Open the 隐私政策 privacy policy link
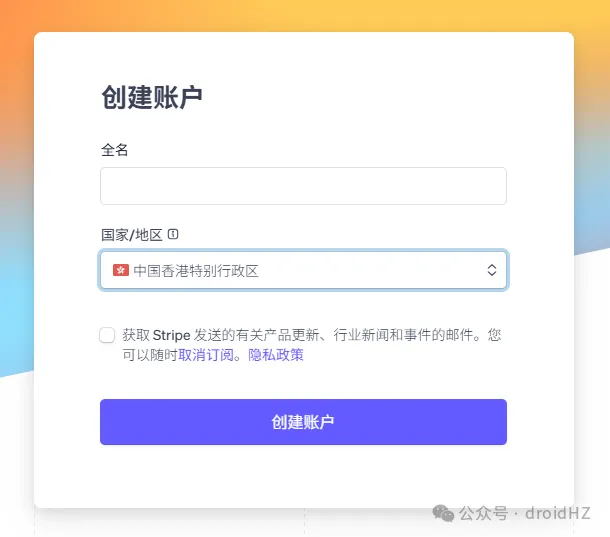The height and width of the screenshot is (537, 610). tap(276, 355)
